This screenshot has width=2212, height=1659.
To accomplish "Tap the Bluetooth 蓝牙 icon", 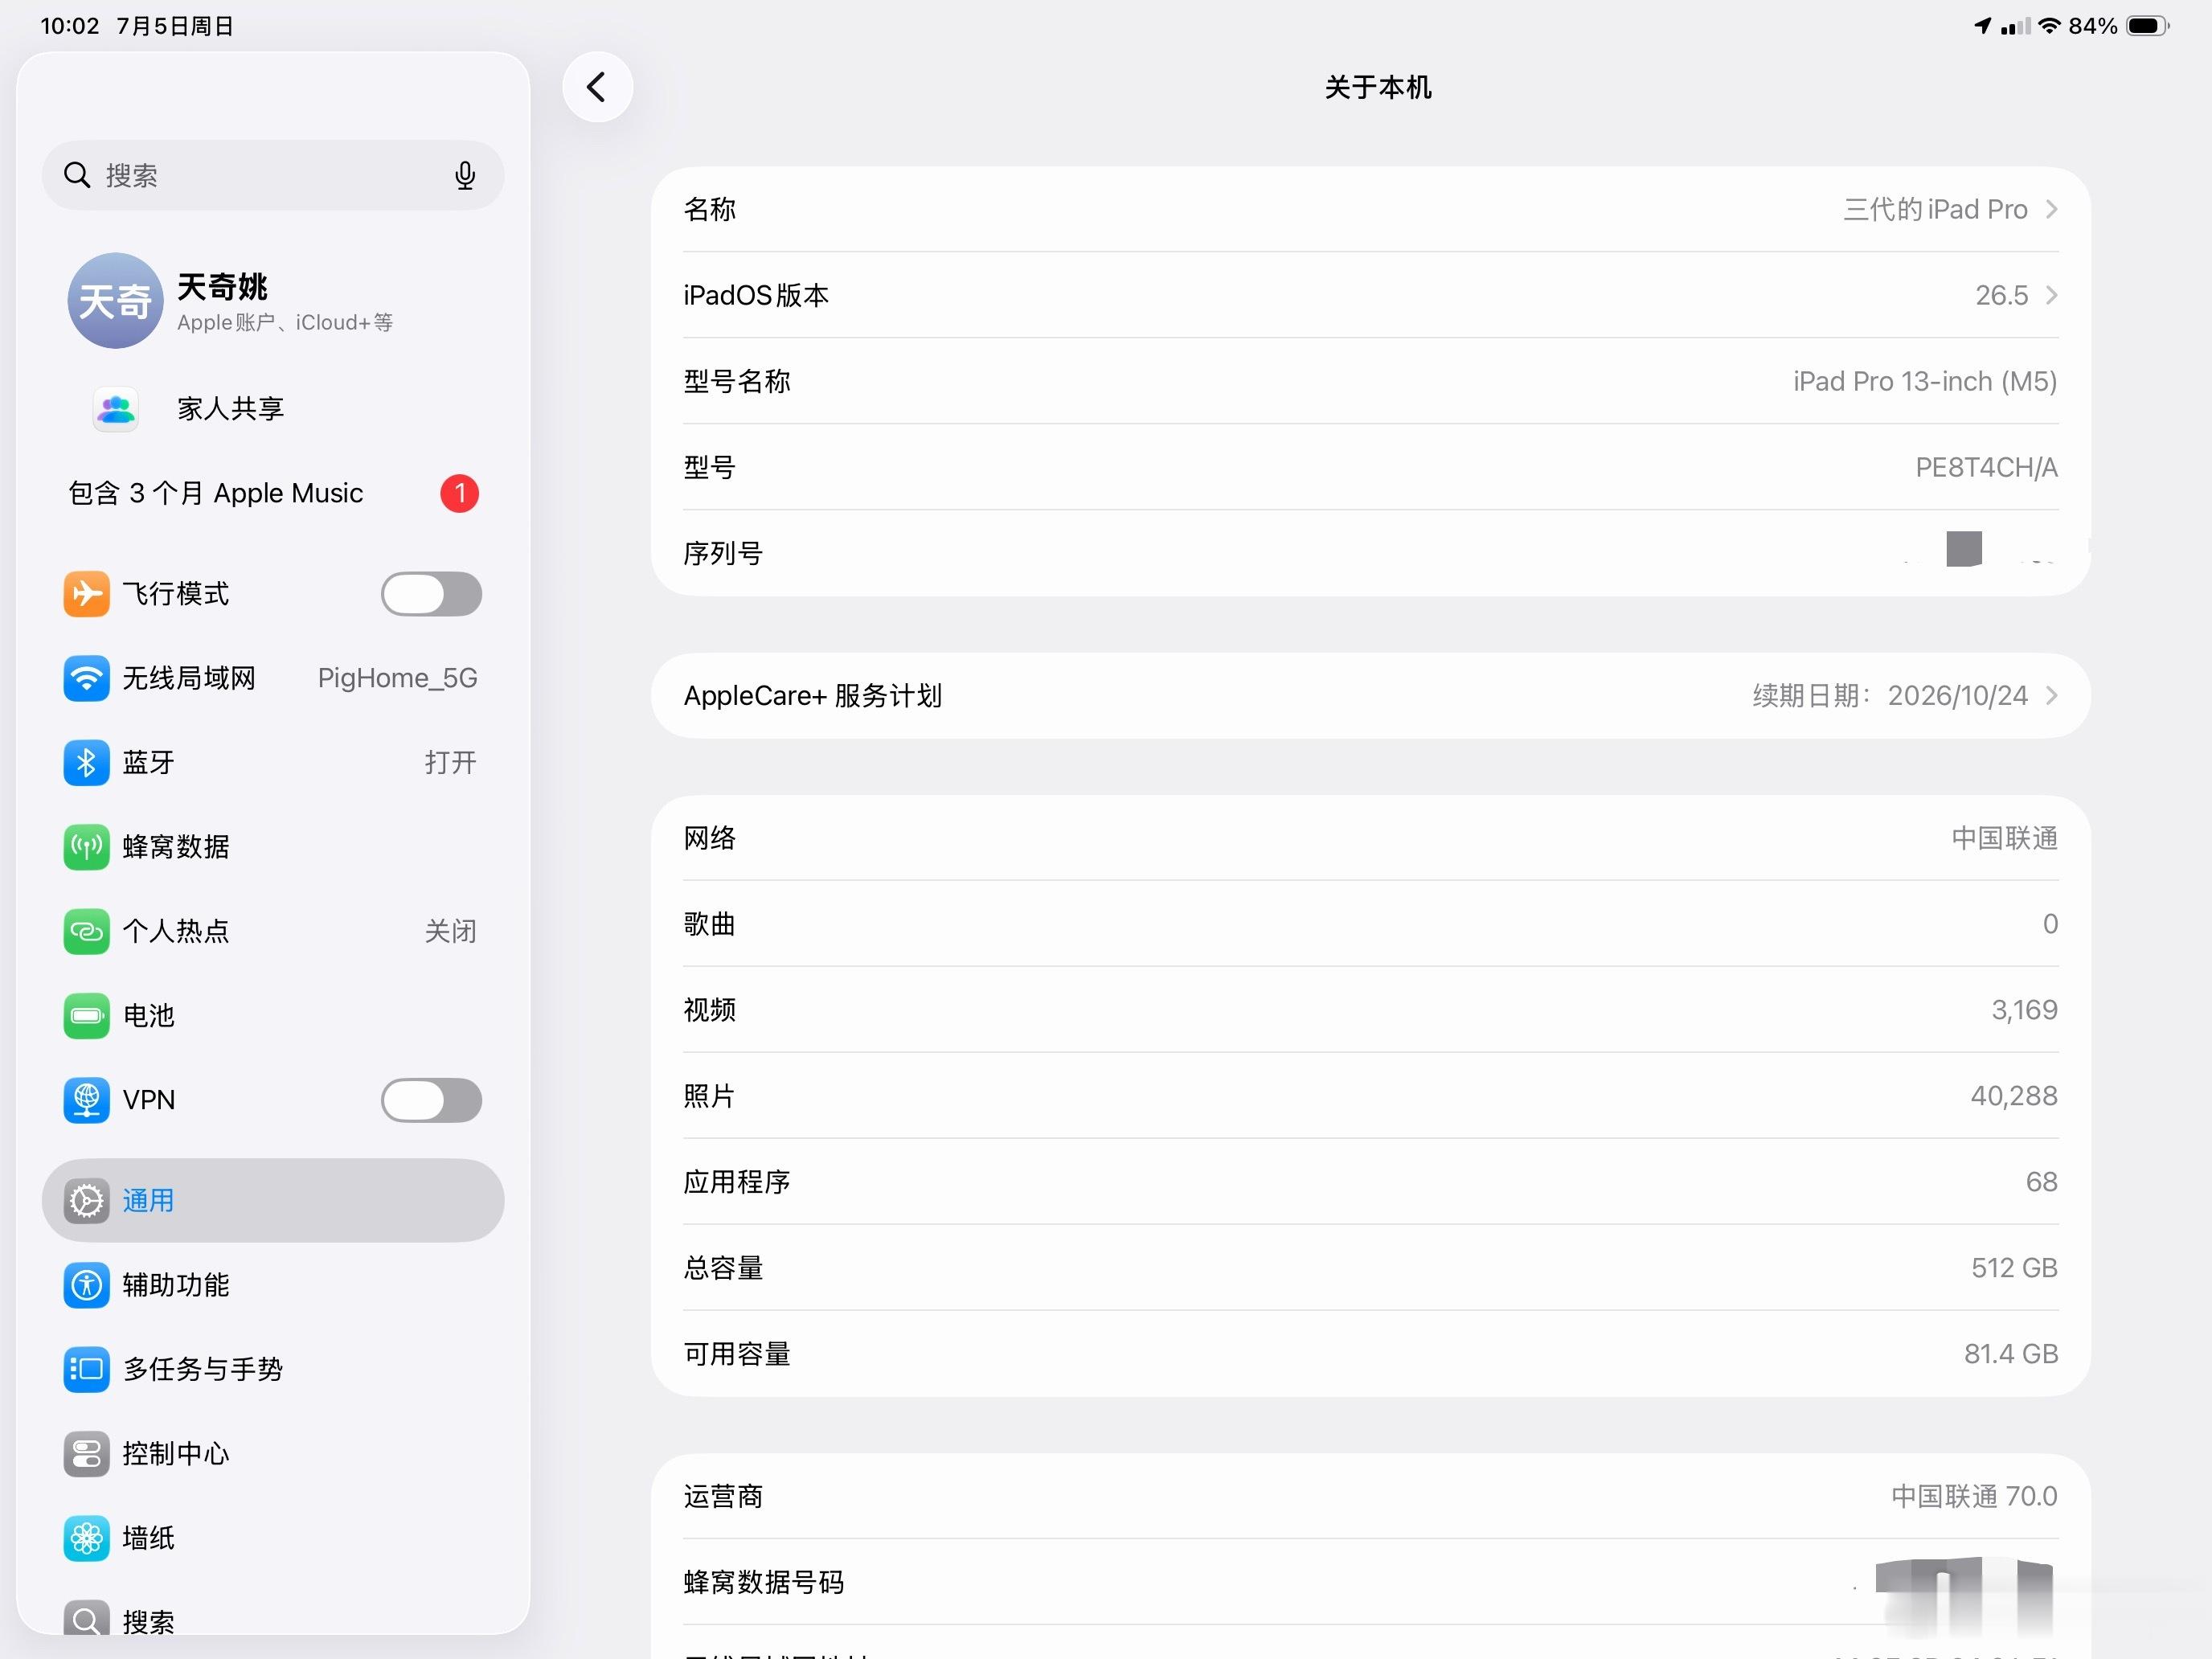I will 87,763.
